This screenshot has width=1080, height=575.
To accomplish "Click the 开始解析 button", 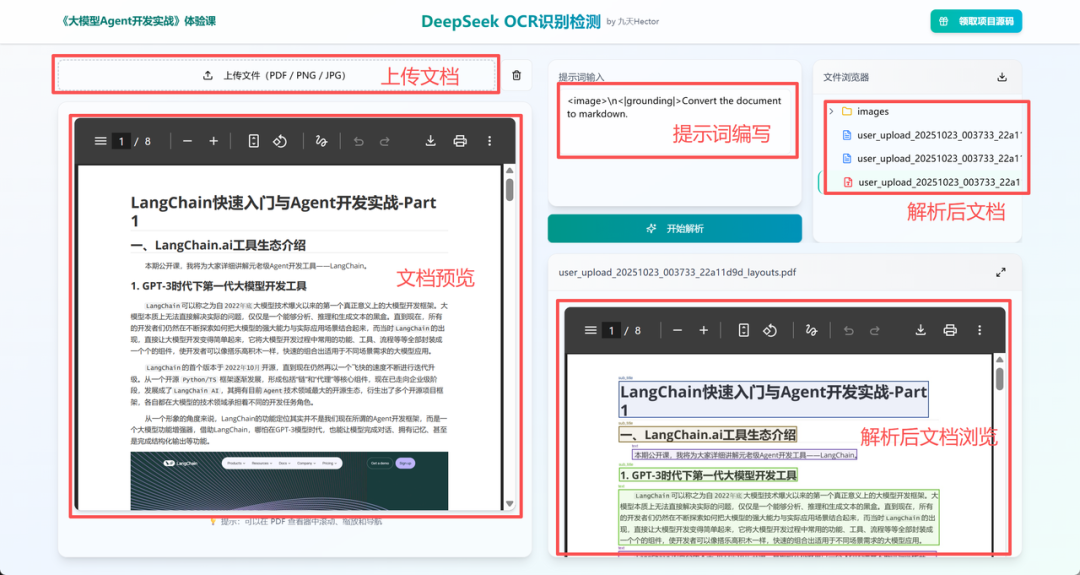I will (675, 229).
